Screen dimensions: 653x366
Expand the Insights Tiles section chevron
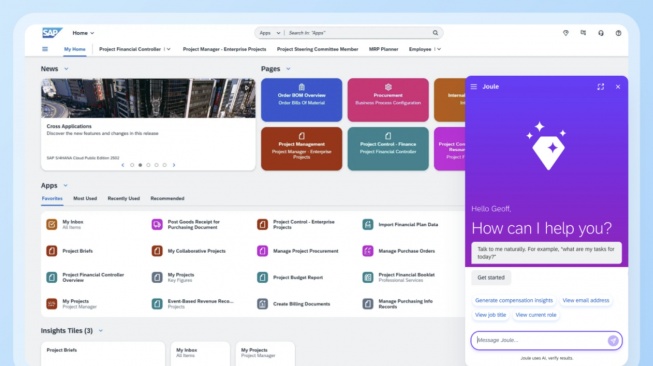100,331
